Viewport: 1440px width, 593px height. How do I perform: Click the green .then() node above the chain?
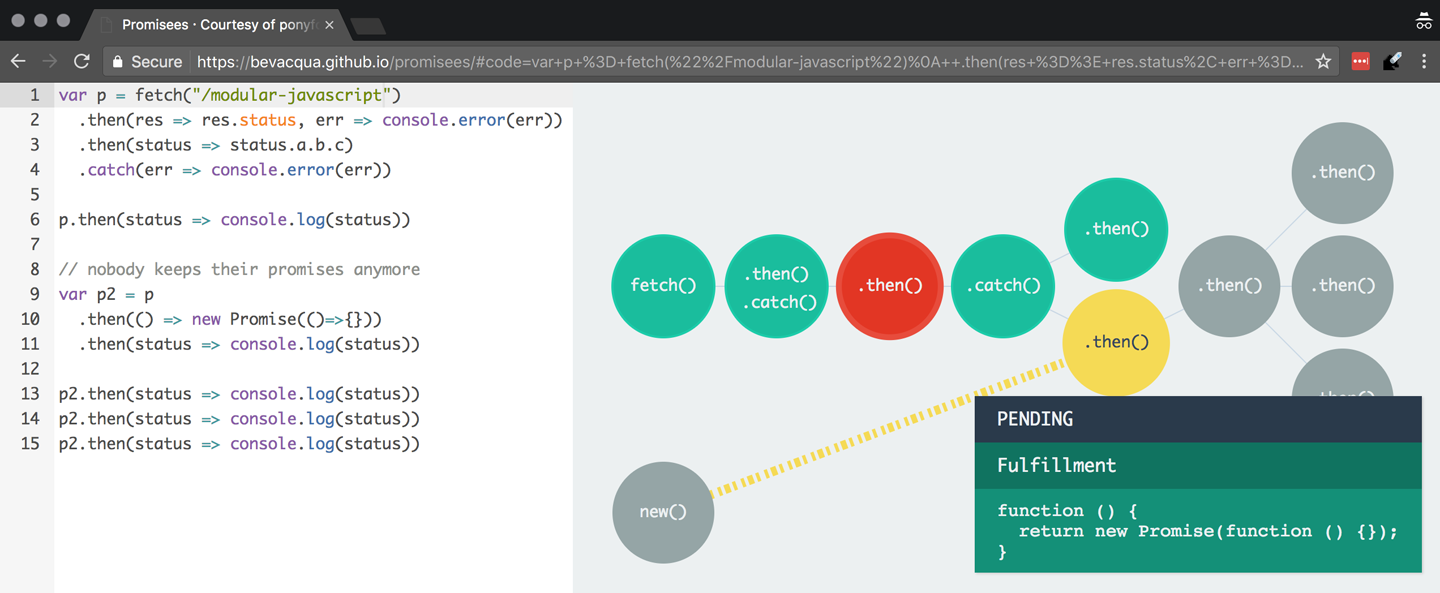1116,229
